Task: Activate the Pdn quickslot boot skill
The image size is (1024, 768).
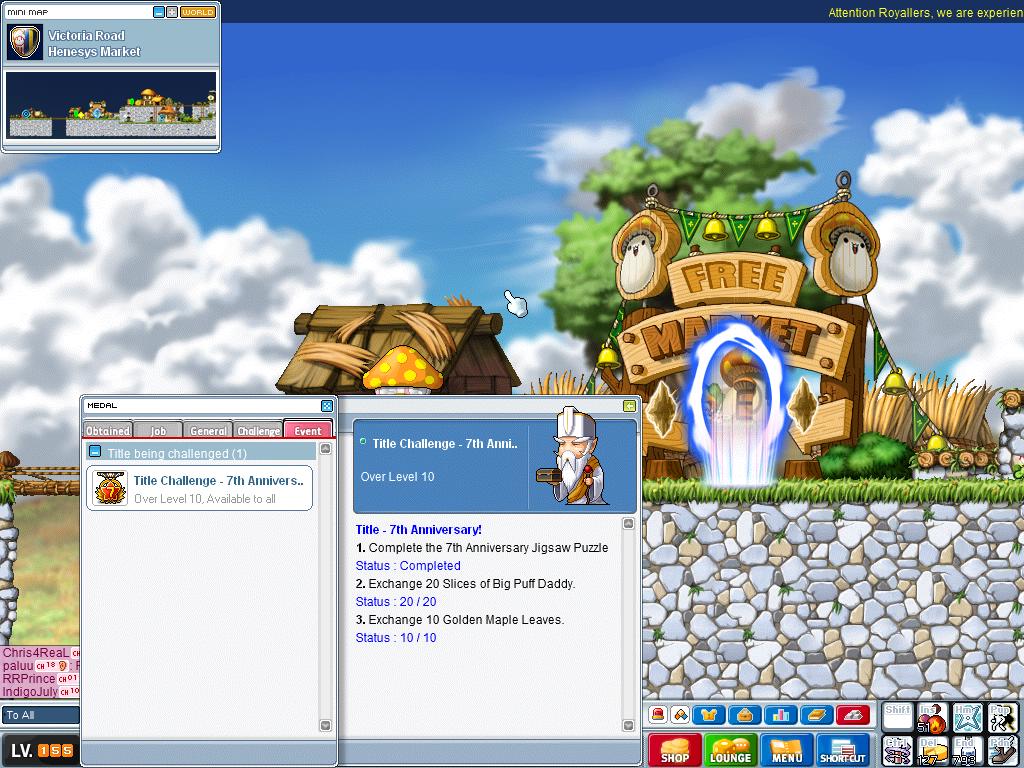Action: click(x=1002, y=750)
